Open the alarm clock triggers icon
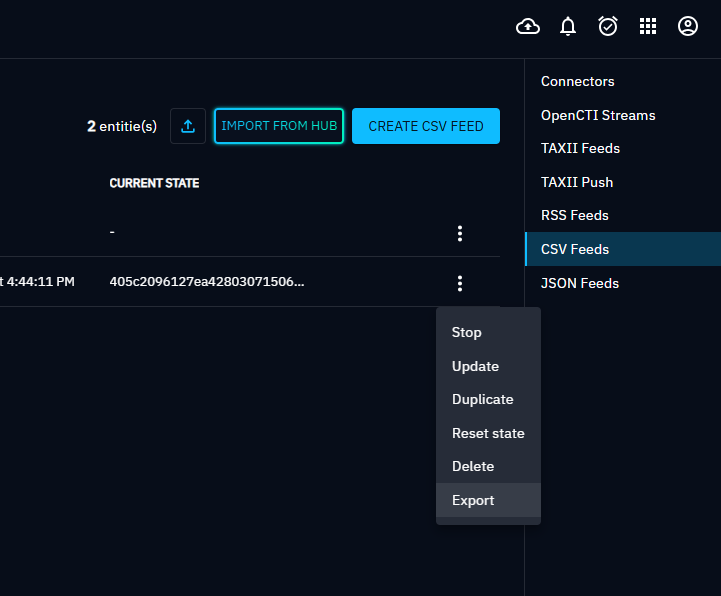This screenshot has height=596, width=721. click(608, 27)
